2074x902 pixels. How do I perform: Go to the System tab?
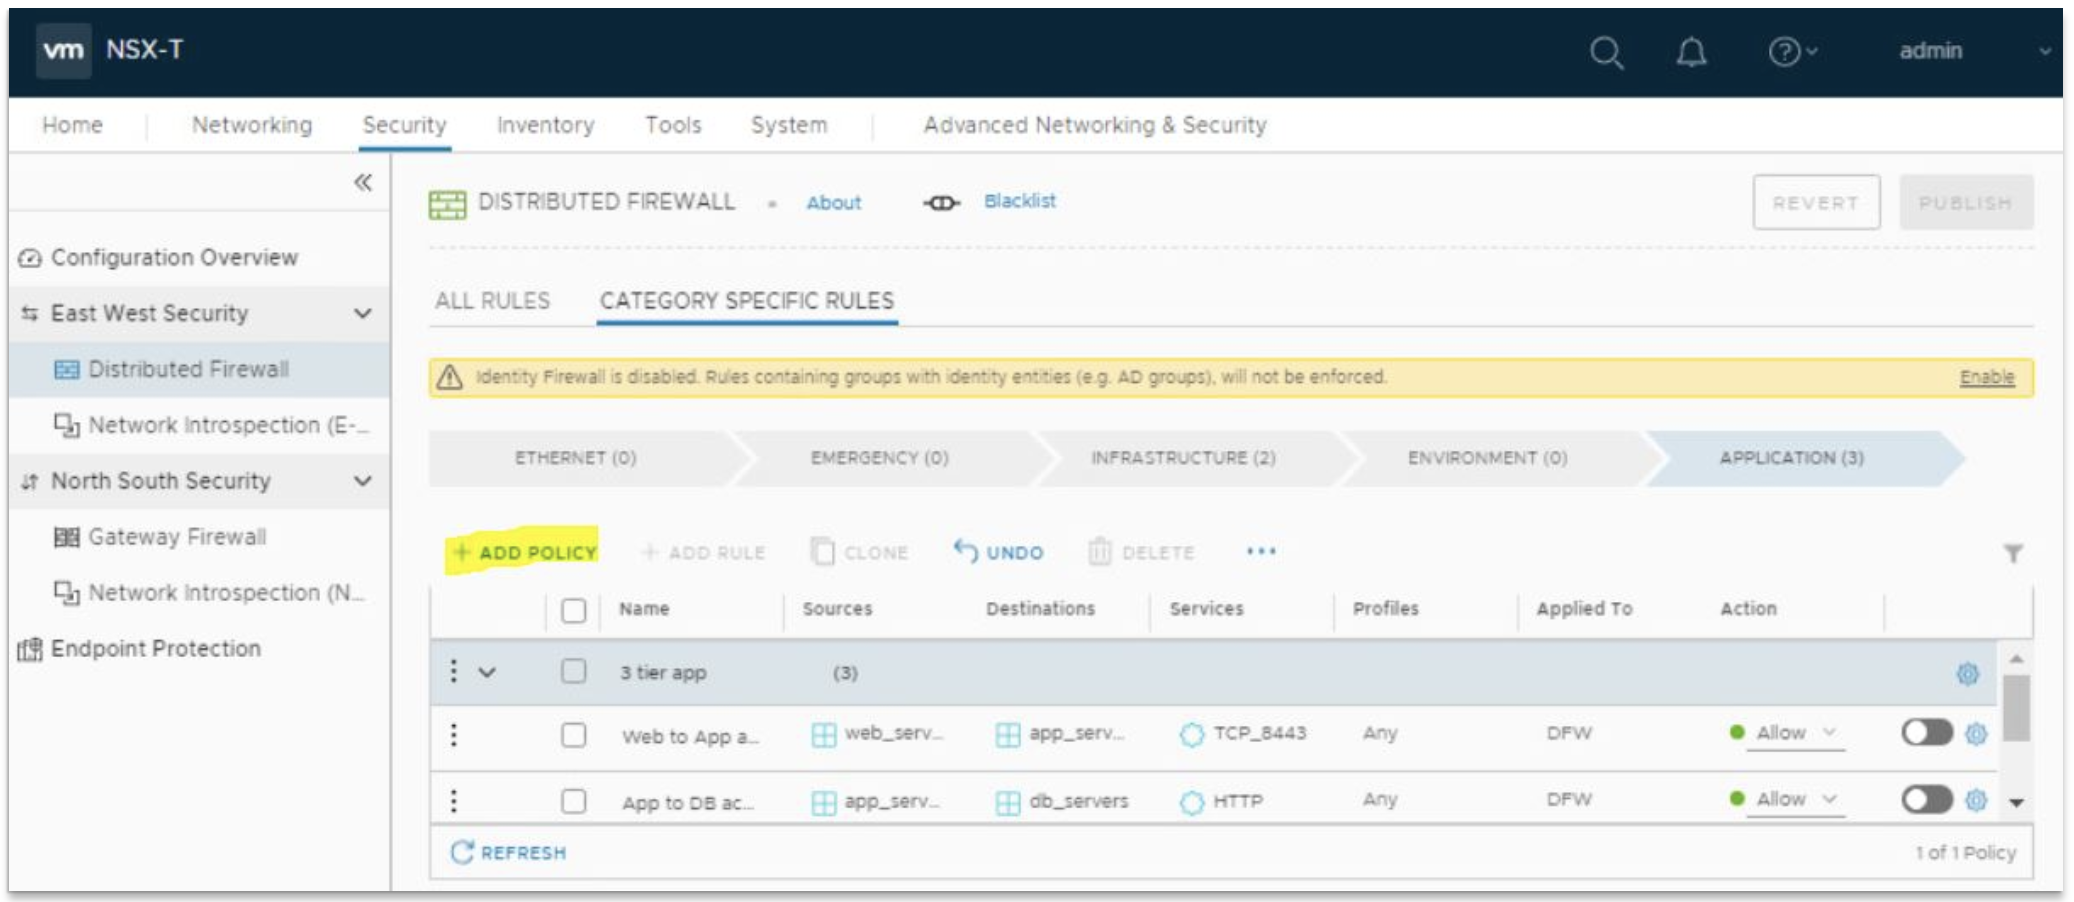click(x=789, y=125)
